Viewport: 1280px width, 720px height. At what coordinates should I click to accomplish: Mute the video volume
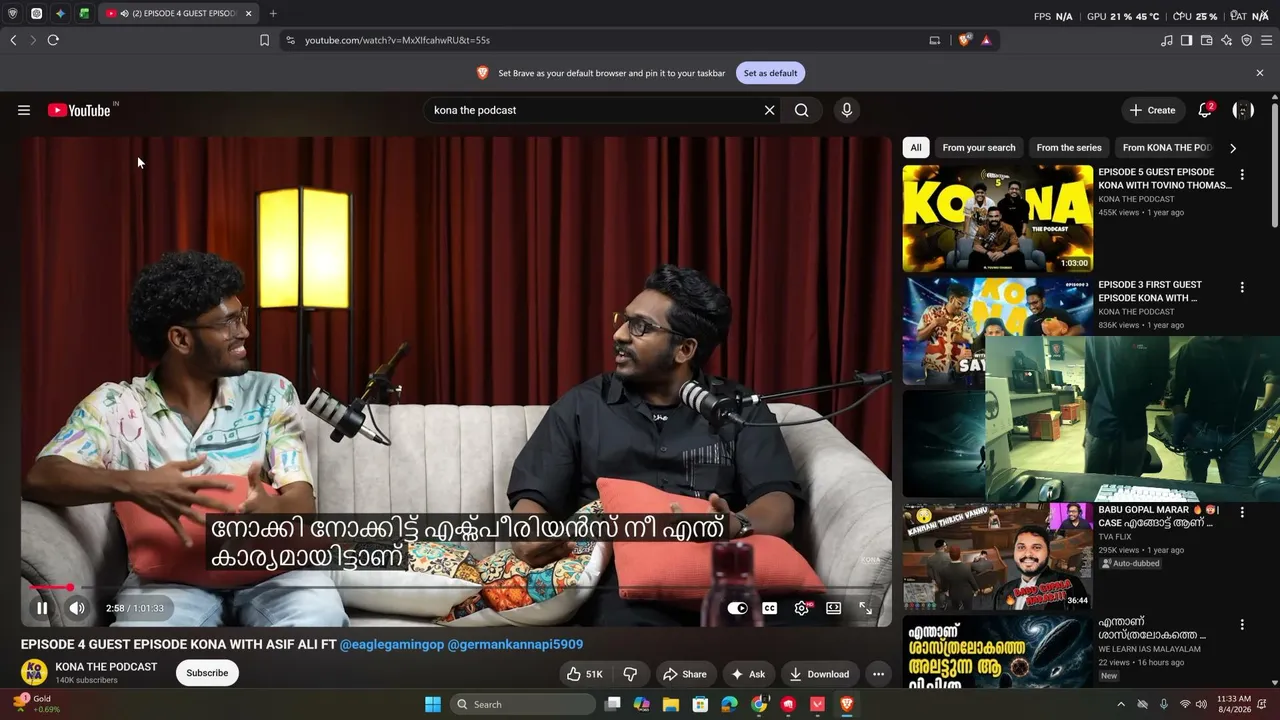pyautogui.click(x=77, y=608)
